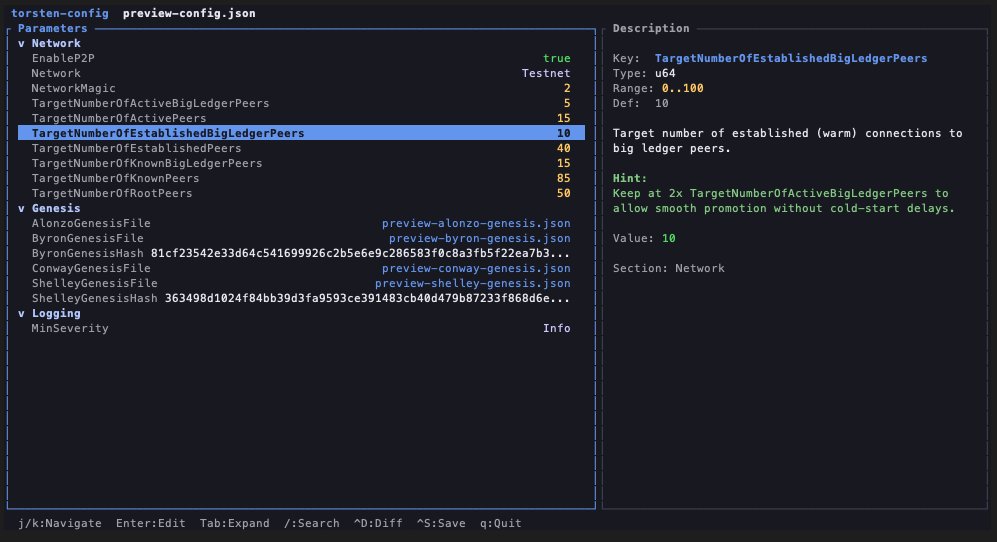Image resolution: width=997 pixels, height=542 pixels.
Task: Click ^S:Save hint in footer
Action: pyautogui.click(x=441, y=523)
